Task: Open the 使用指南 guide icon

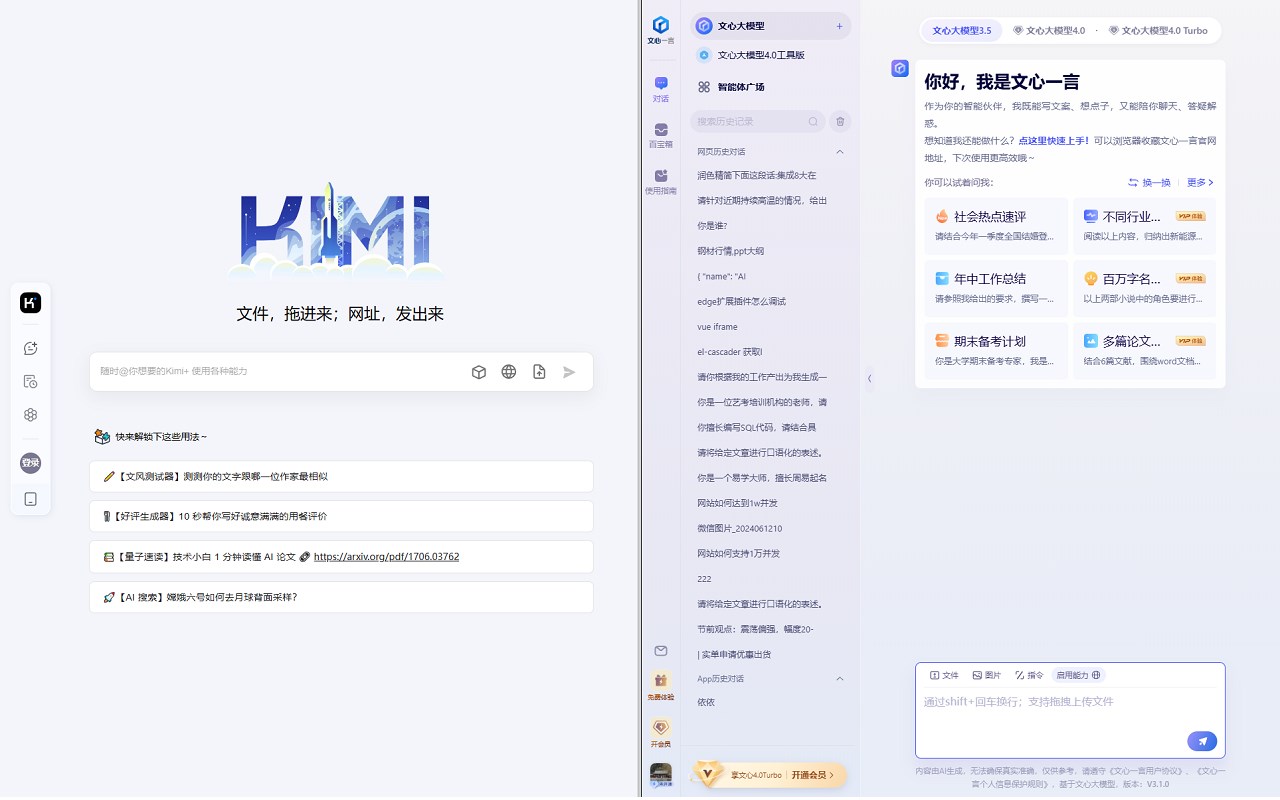Action: (x=661, y=181)
